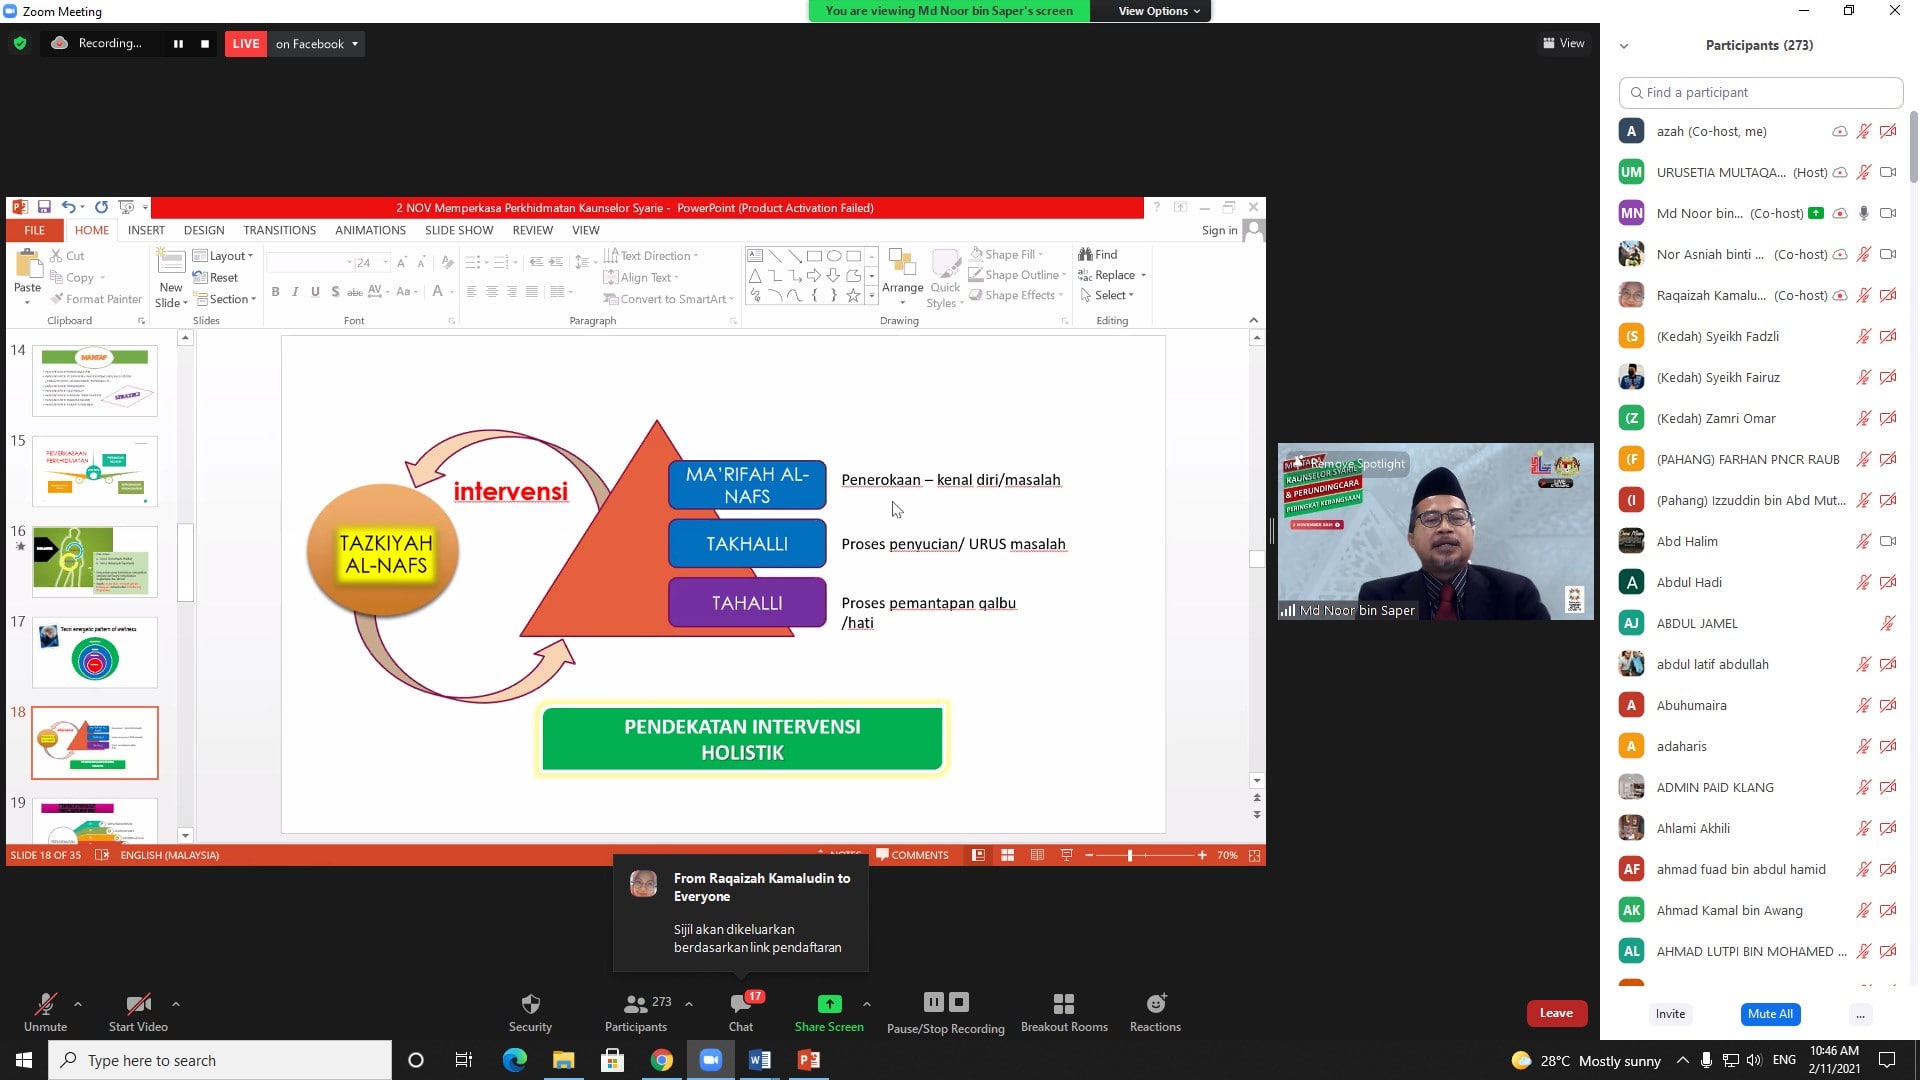The width and height of the screenshot is (1920, 1080).
Task: Click the PowerPoint taskbar icon
Action: (810, 1060)
